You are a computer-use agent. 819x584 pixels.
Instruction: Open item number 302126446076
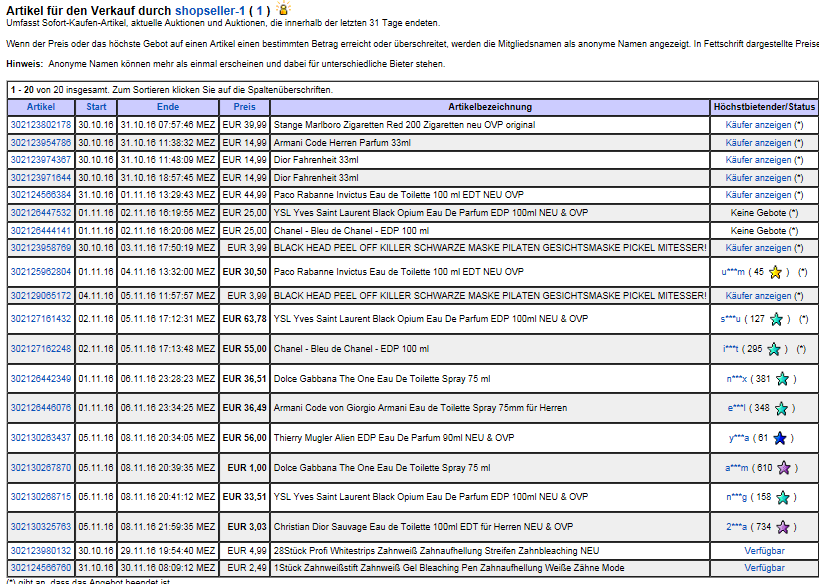click(x=41, y=408)
